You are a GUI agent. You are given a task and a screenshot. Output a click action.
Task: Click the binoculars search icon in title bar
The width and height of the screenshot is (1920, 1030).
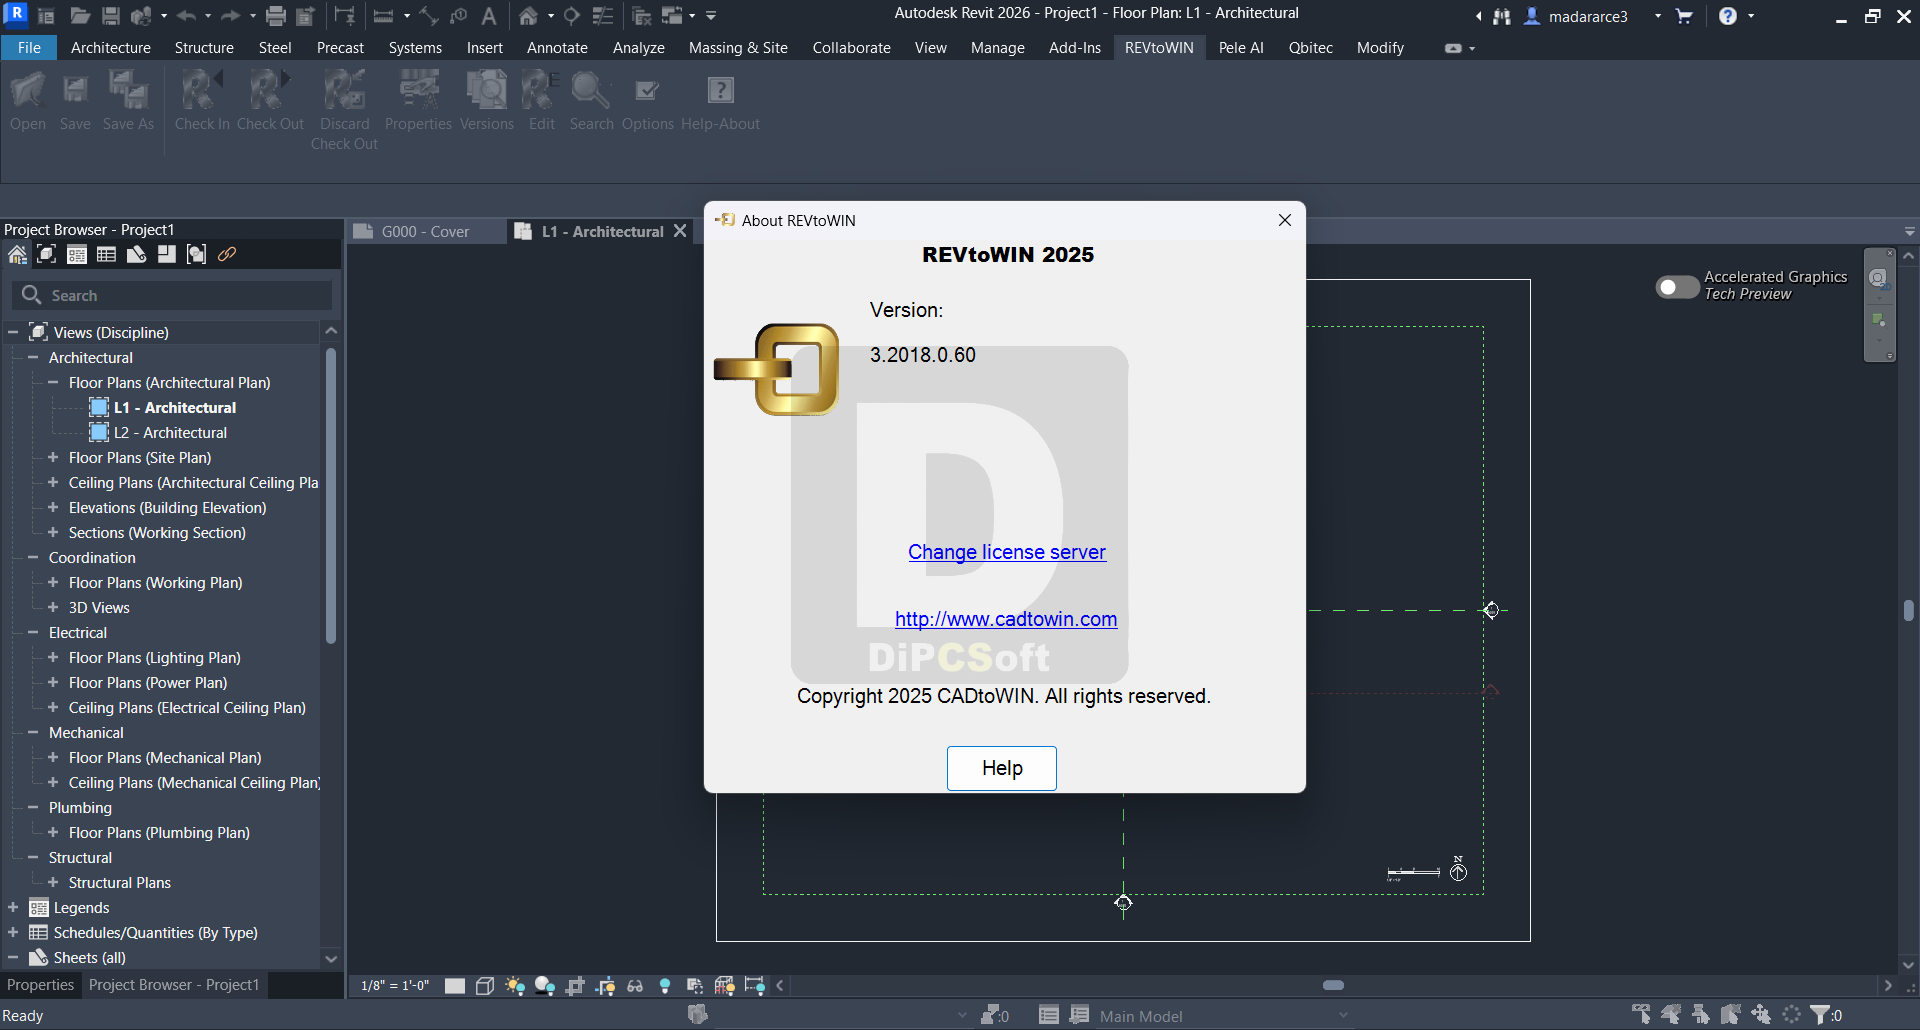pos(1502,16)
